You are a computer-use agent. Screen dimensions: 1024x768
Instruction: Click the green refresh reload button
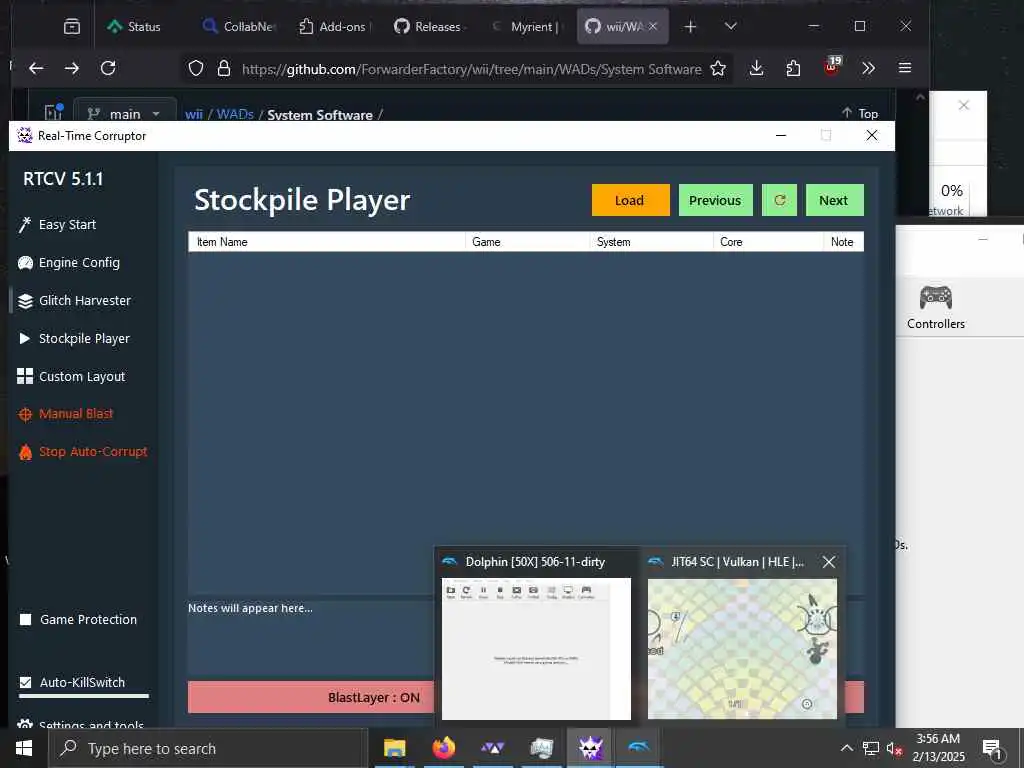point(779,200)
